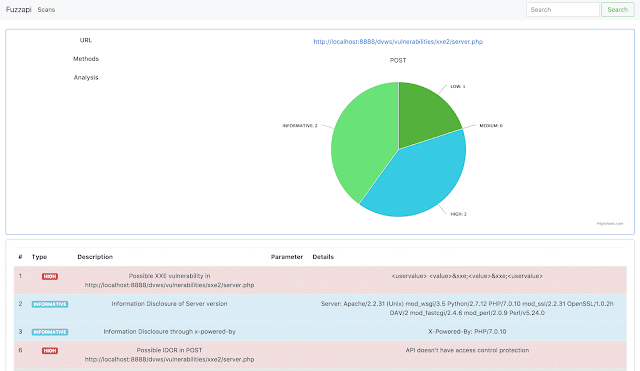Click the Type column header

[x=39, y=257]
